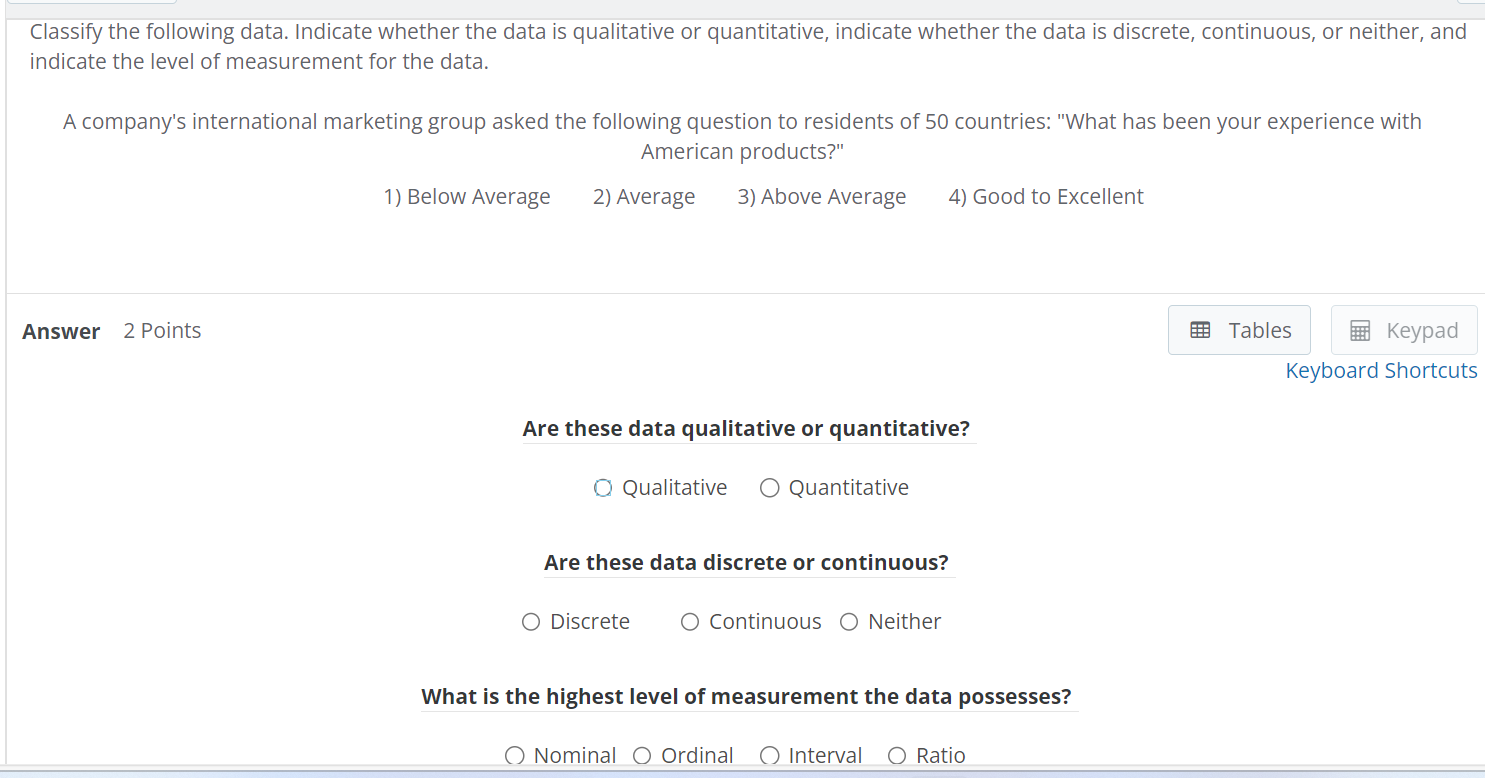
Task: Select the Qualitative radio button
Action: [x=602, y=488]
